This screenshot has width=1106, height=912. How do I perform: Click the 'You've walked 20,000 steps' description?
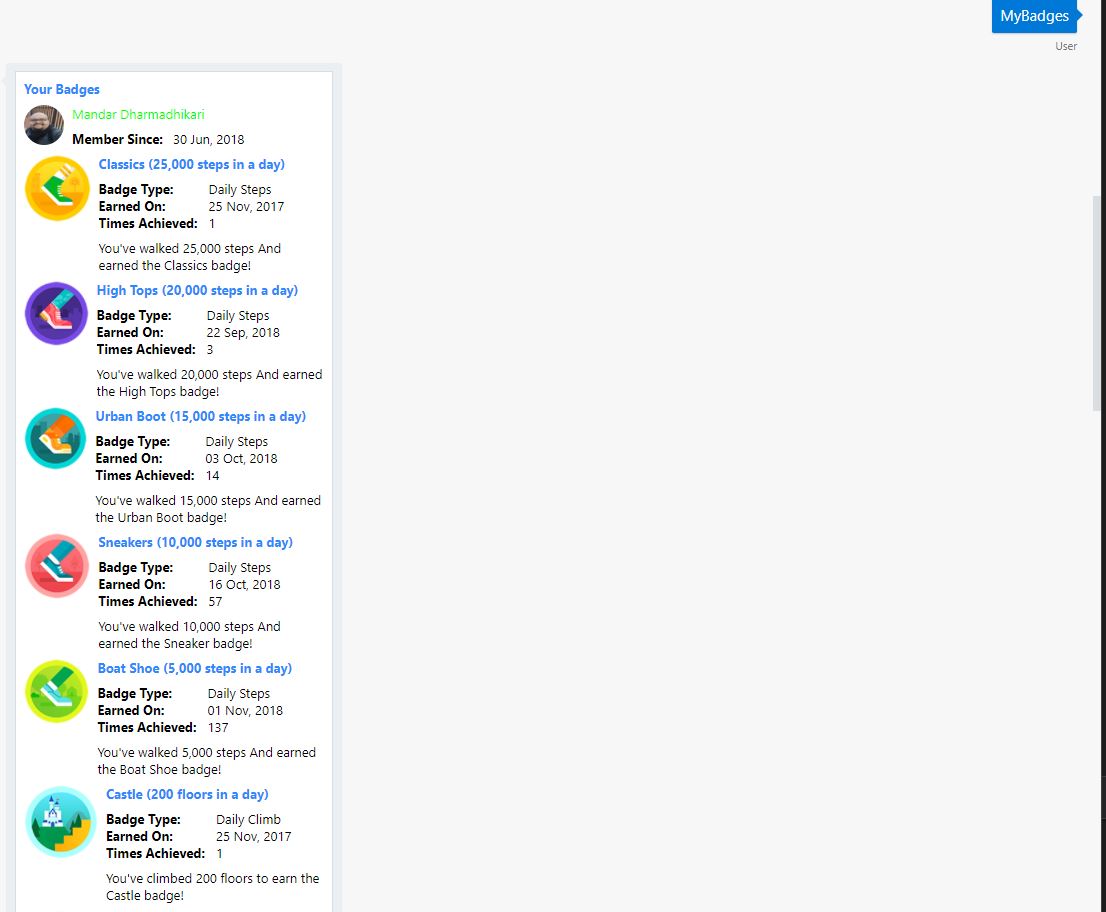(x=209, y=383)
